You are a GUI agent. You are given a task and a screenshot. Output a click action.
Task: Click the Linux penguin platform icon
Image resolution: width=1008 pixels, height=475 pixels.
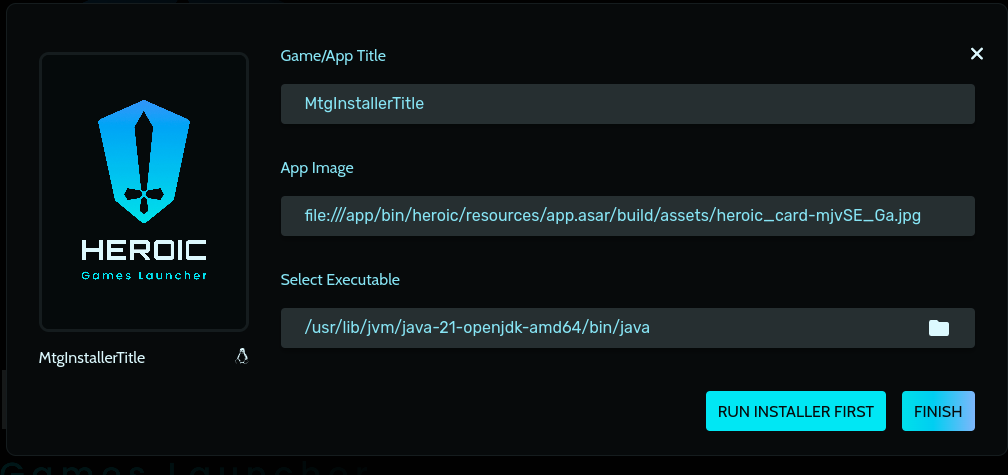click(241, 356)
